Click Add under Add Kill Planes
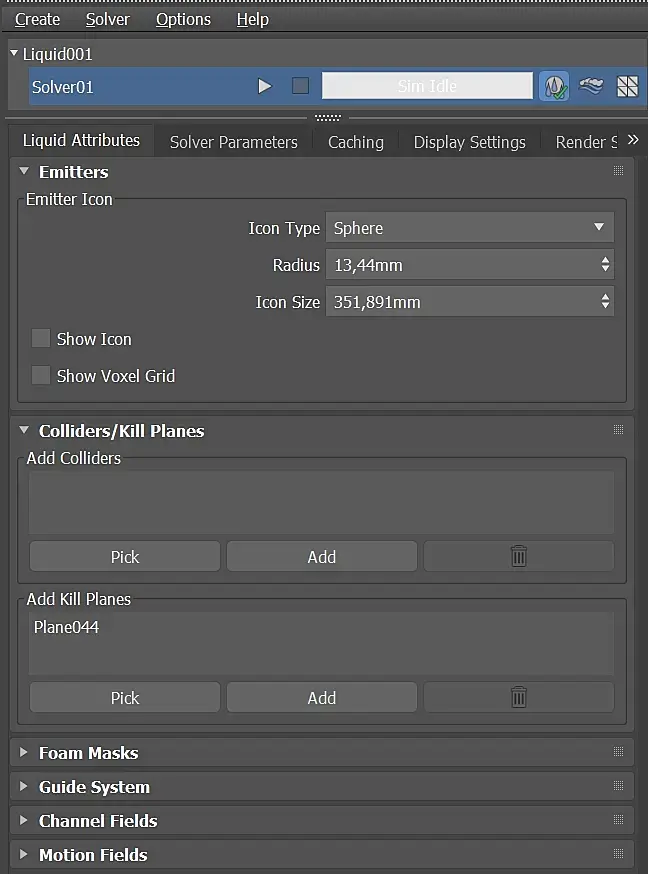Screen dimensions: 648x874 coord(321,697)
